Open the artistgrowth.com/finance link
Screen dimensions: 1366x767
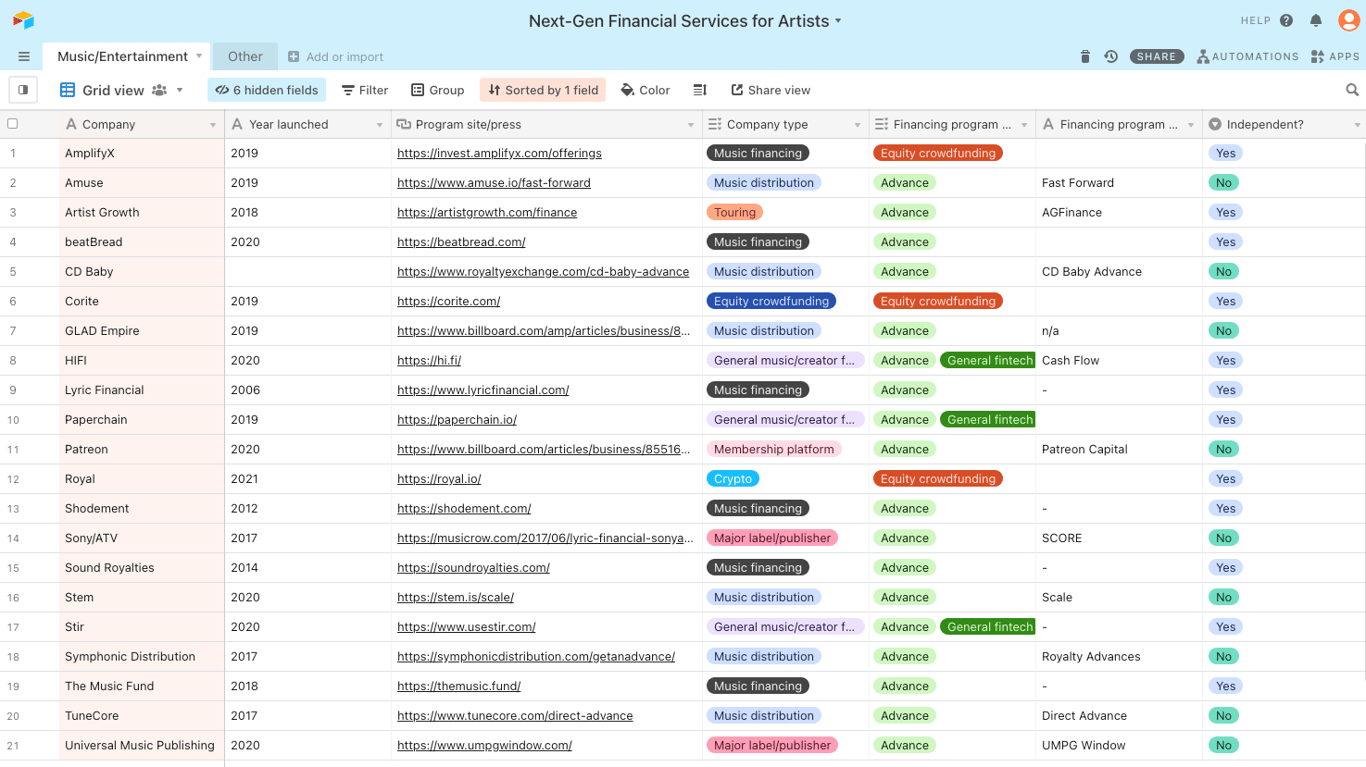pyautogui.click(x=487, y=212)
